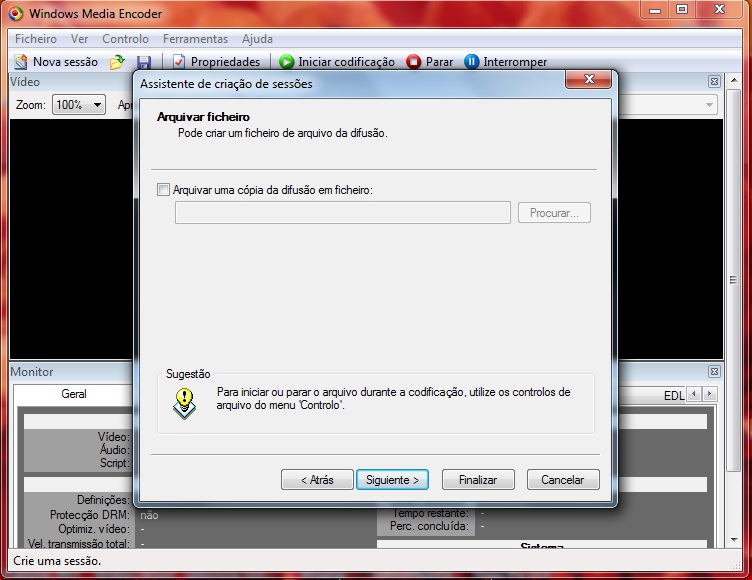Click the archive file path field
Screen dimensions: 752x580
342,213
